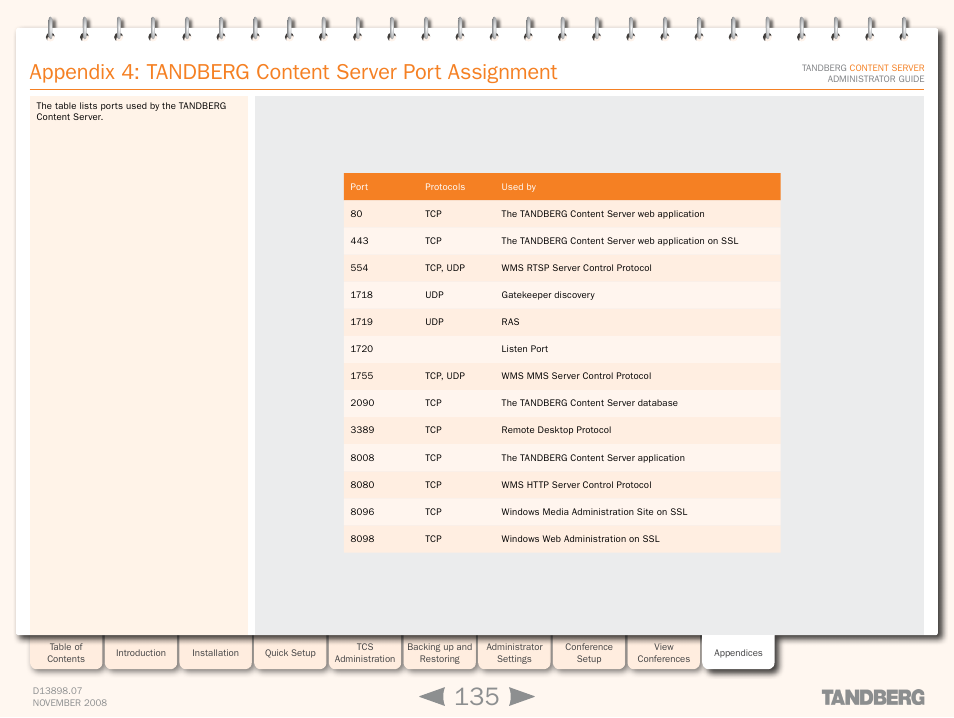Viewport: 954px width, 718px height.
Task: Open the Conference Setup tab
Action: click(x=589, y=652)
